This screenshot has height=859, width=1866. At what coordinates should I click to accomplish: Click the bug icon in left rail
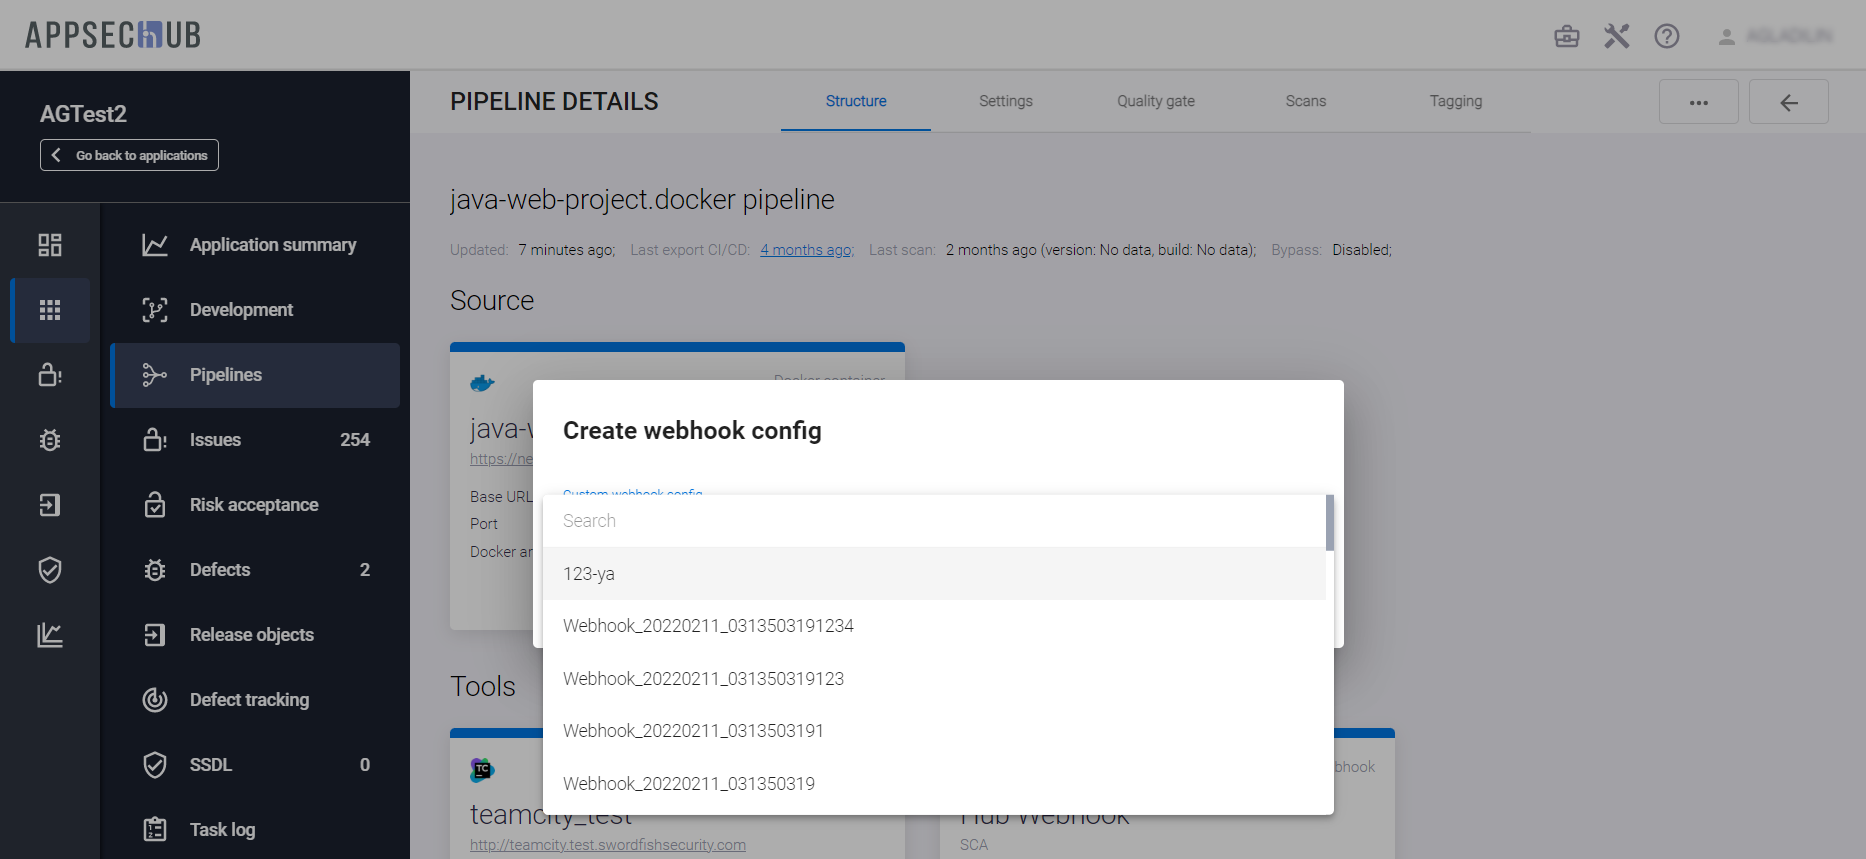(50, 440)
